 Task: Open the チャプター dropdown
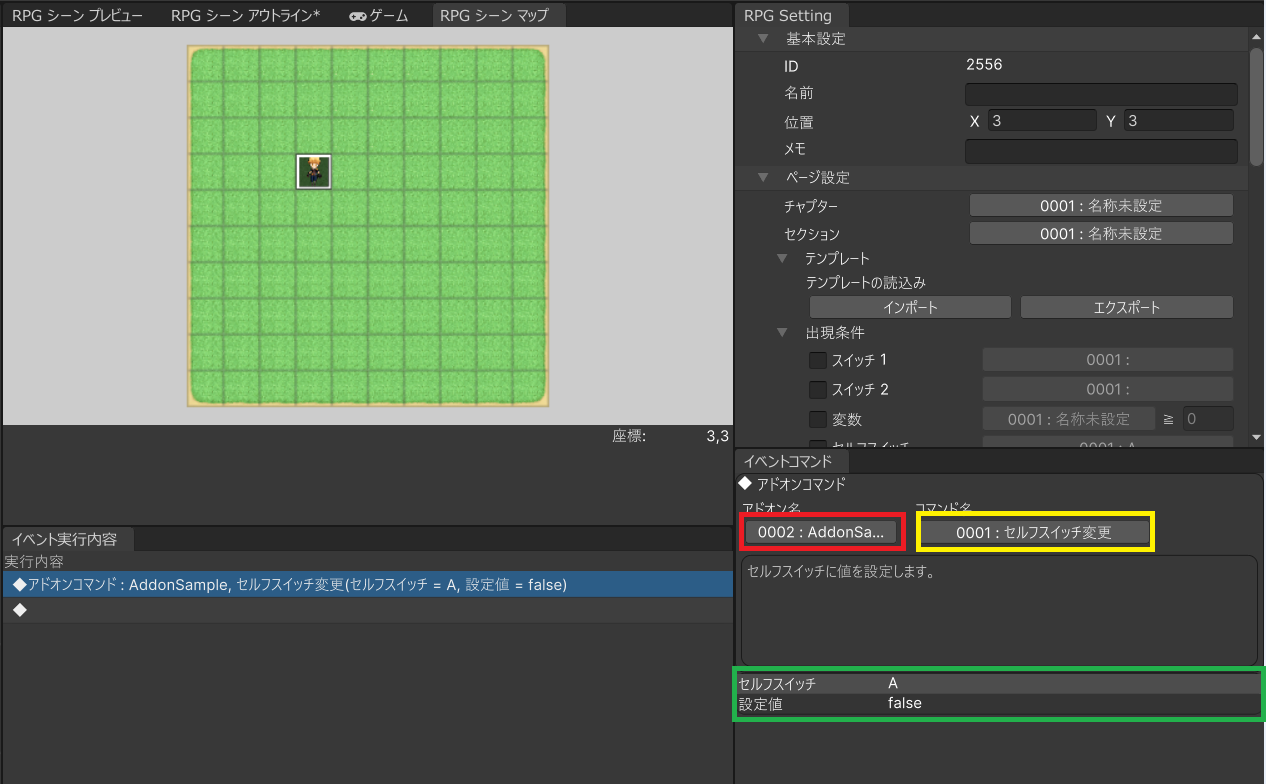point(1101,205)
